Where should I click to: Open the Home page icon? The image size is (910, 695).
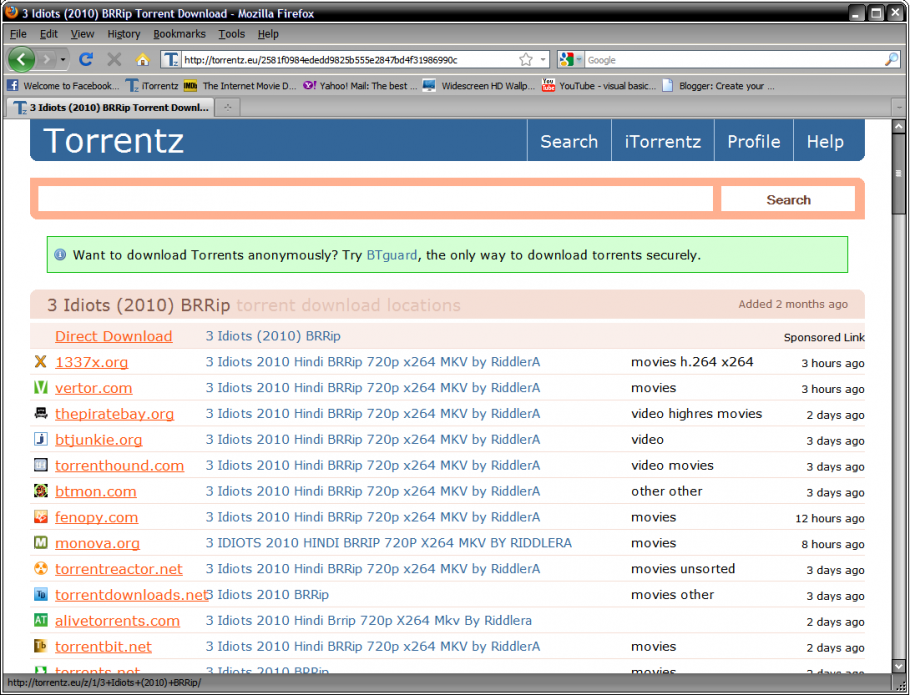143,59
